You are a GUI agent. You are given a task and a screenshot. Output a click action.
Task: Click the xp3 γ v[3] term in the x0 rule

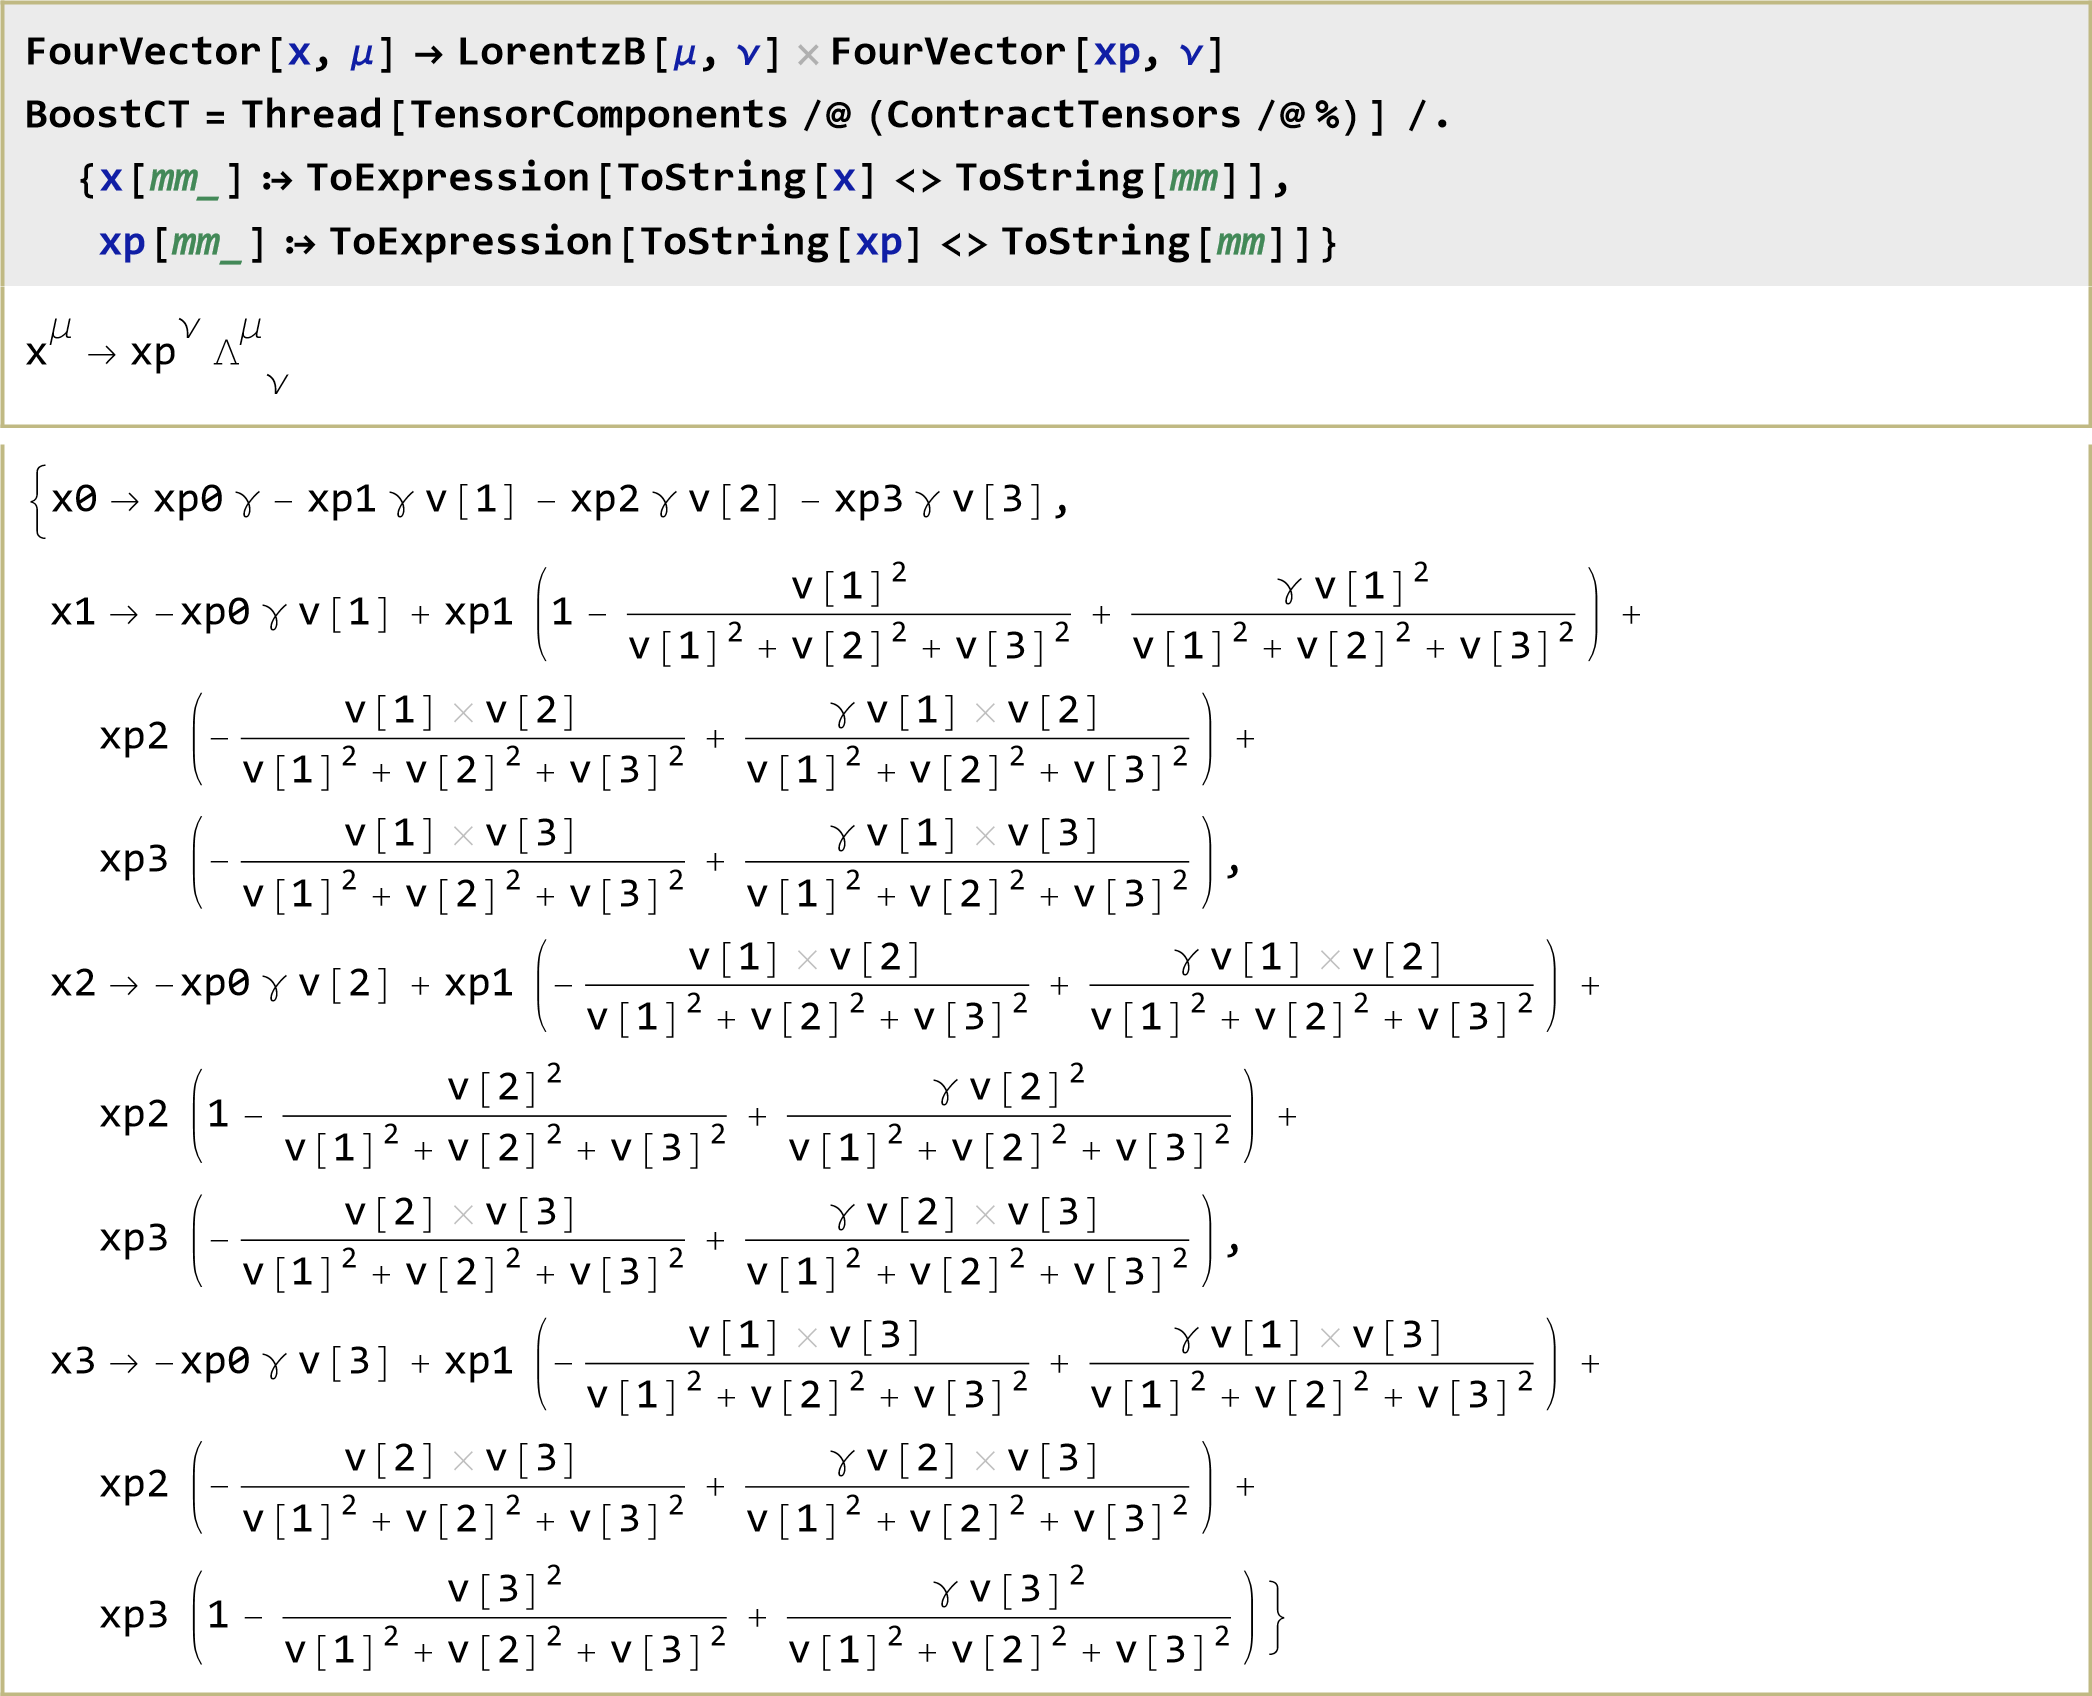point(937,499)
